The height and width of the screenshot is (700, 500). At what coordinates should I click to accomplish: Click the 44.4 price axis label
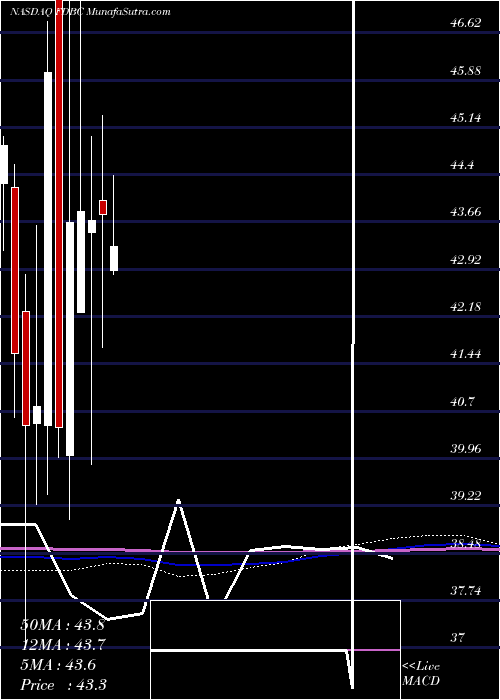(462, 165)
